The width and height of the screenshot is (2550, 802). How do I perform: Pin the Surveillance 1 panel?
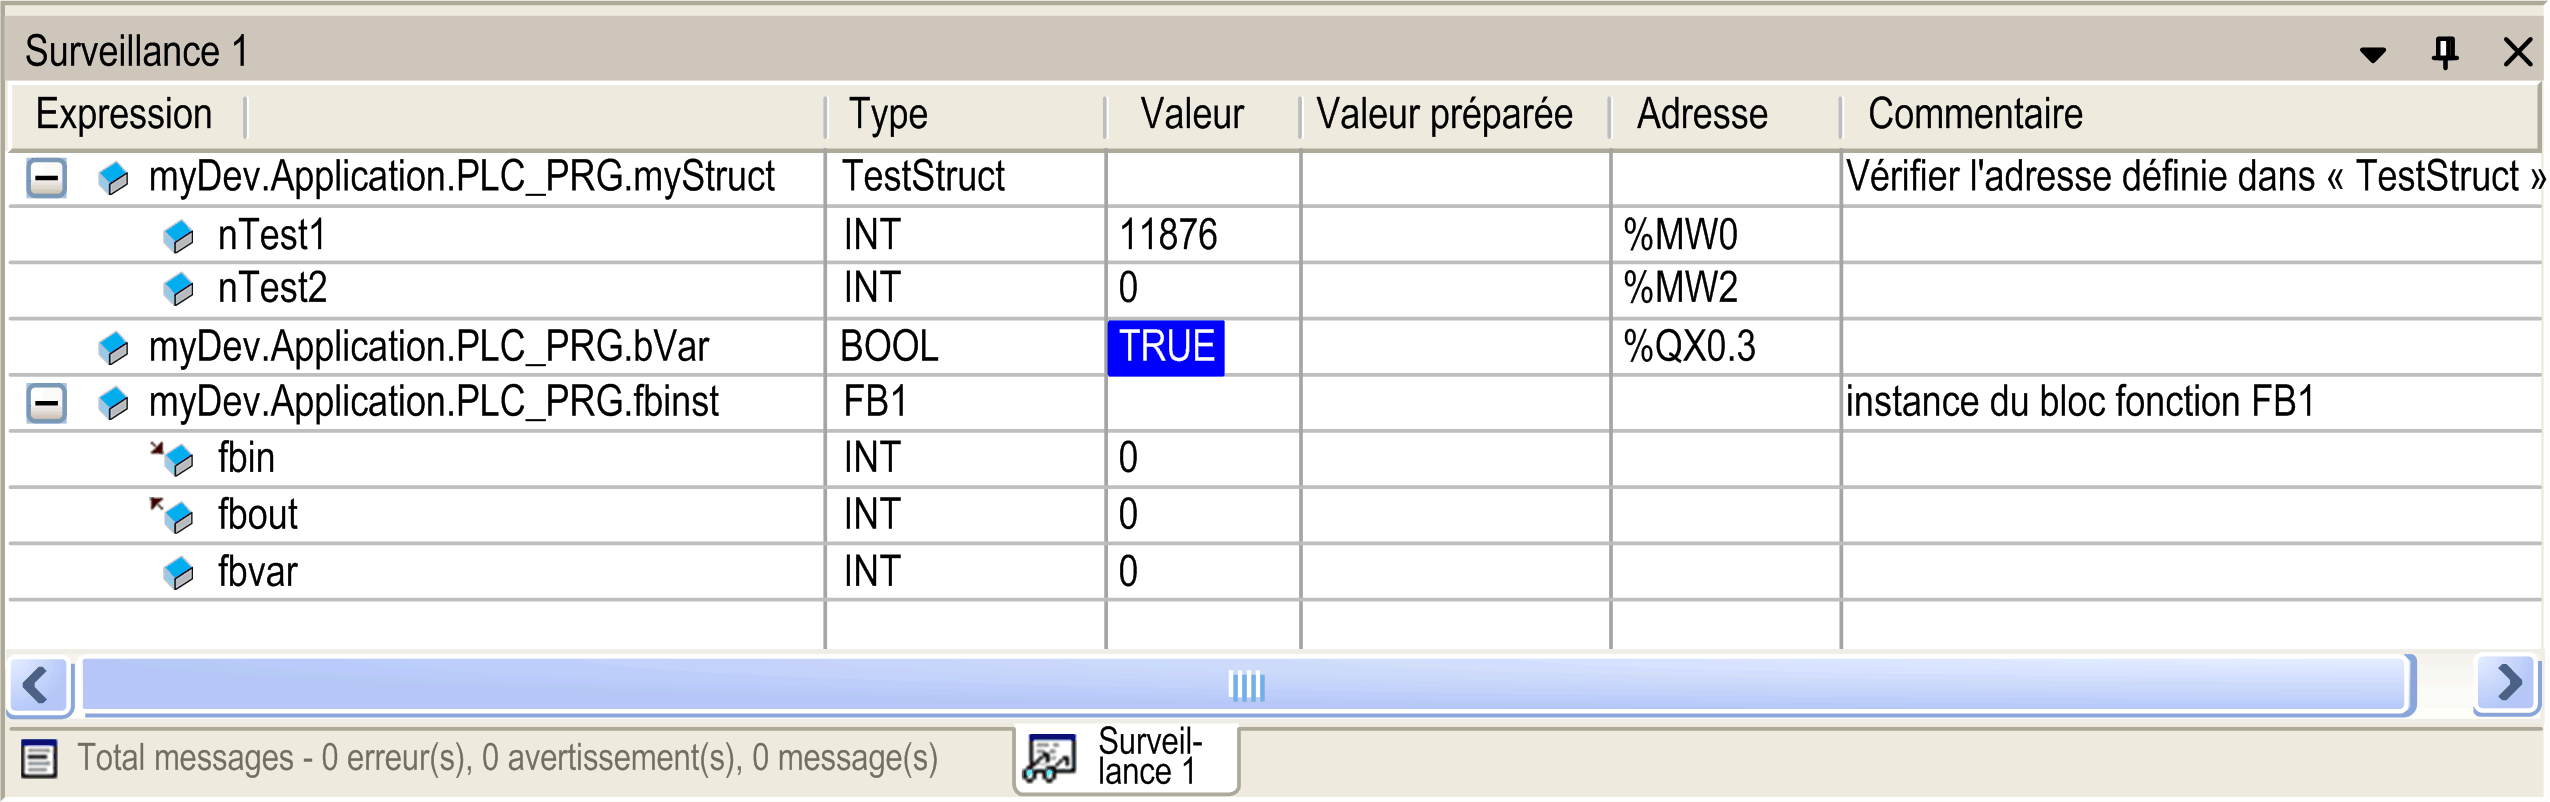click(2444, 52)
